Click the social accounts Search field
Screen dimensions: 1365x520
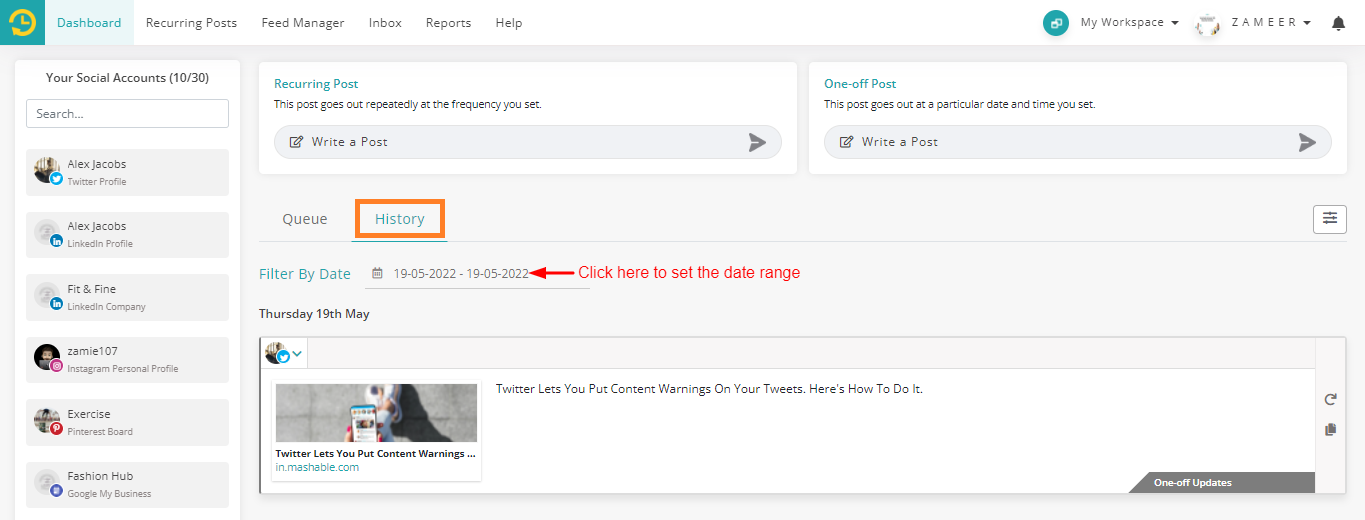click(127, 113)
